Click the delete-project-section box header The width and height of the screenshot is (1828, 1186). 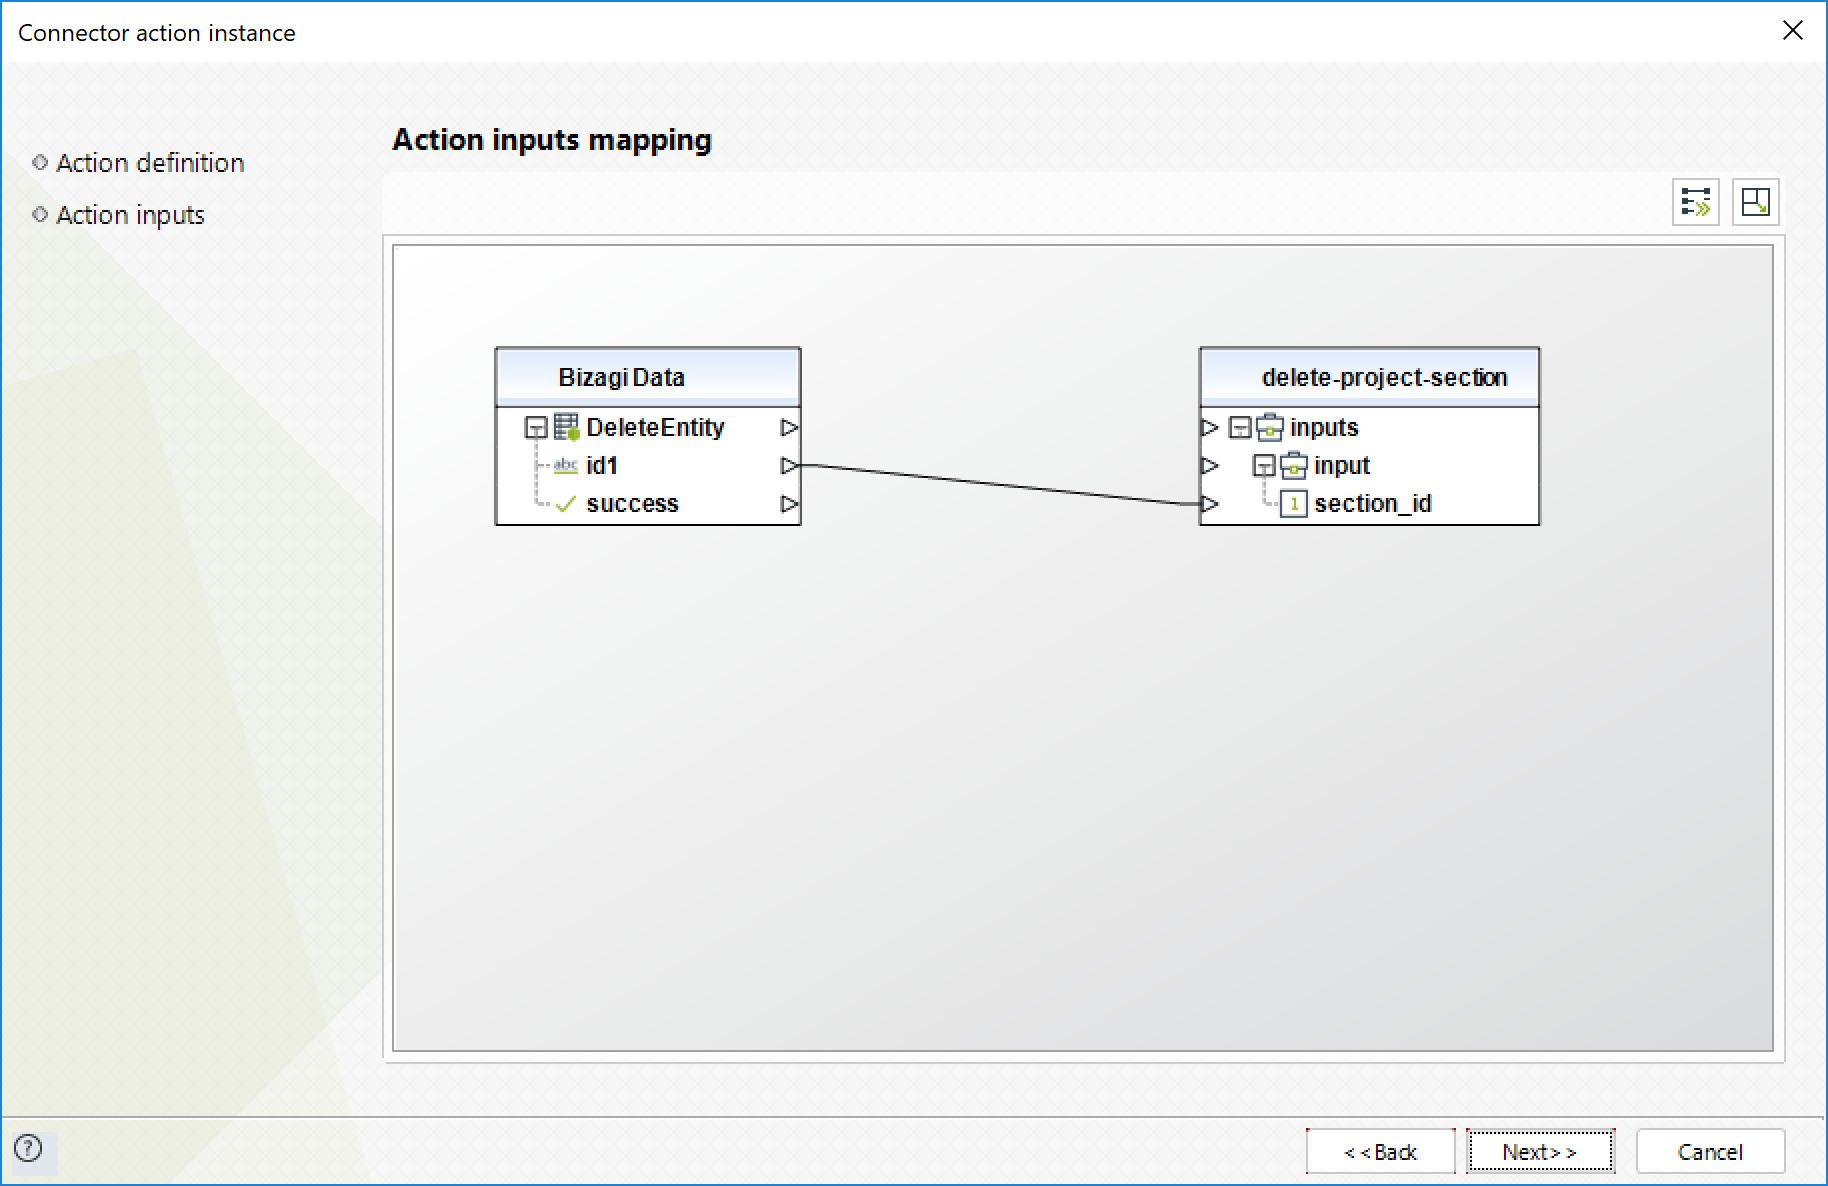(1369, 377)
